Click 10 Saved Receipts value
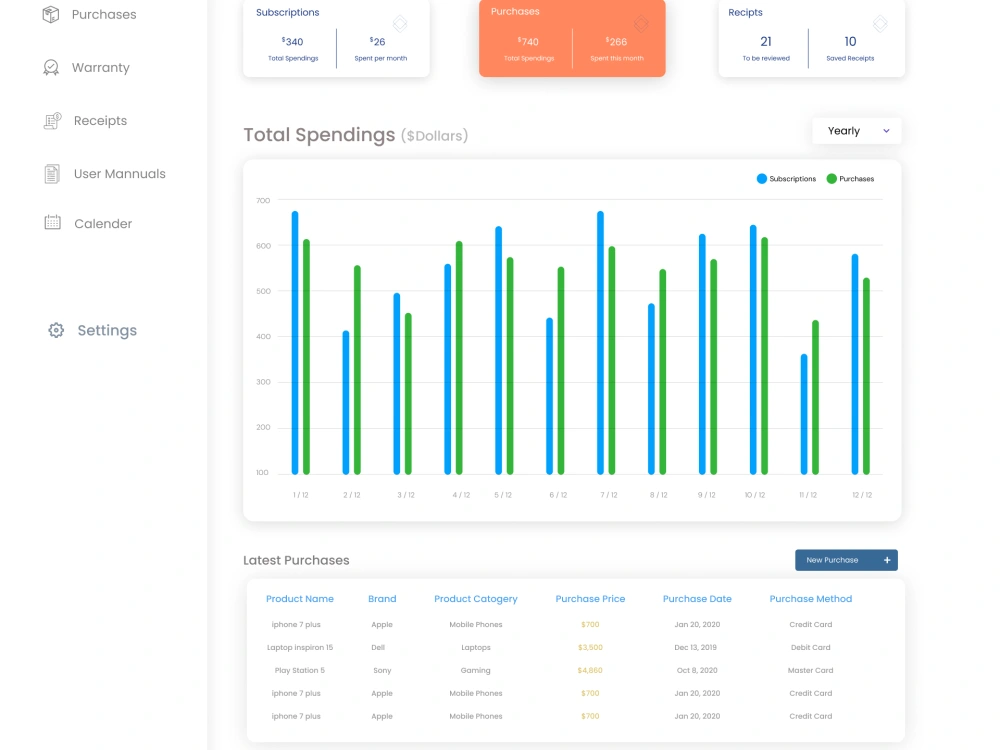The height and width of the screenshot is (750, 1000). click(850, 41)
